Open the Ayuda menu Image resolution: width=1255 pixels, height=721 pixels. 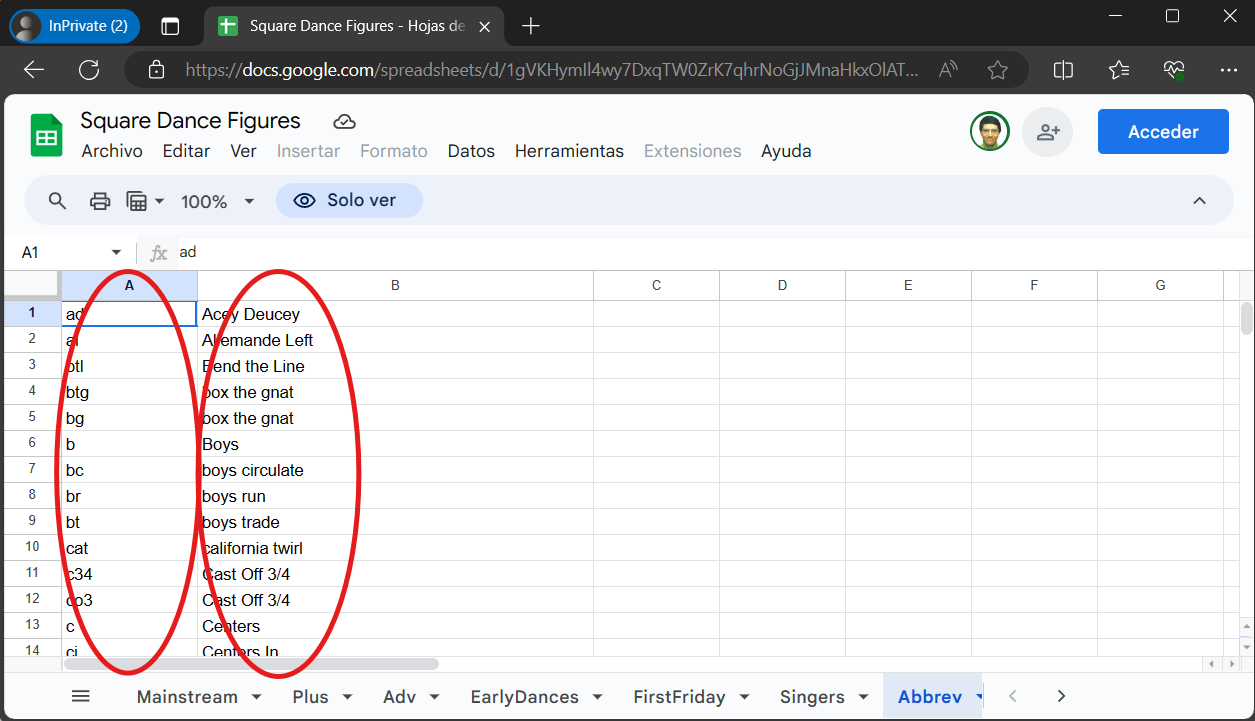(x=786, y=151)
